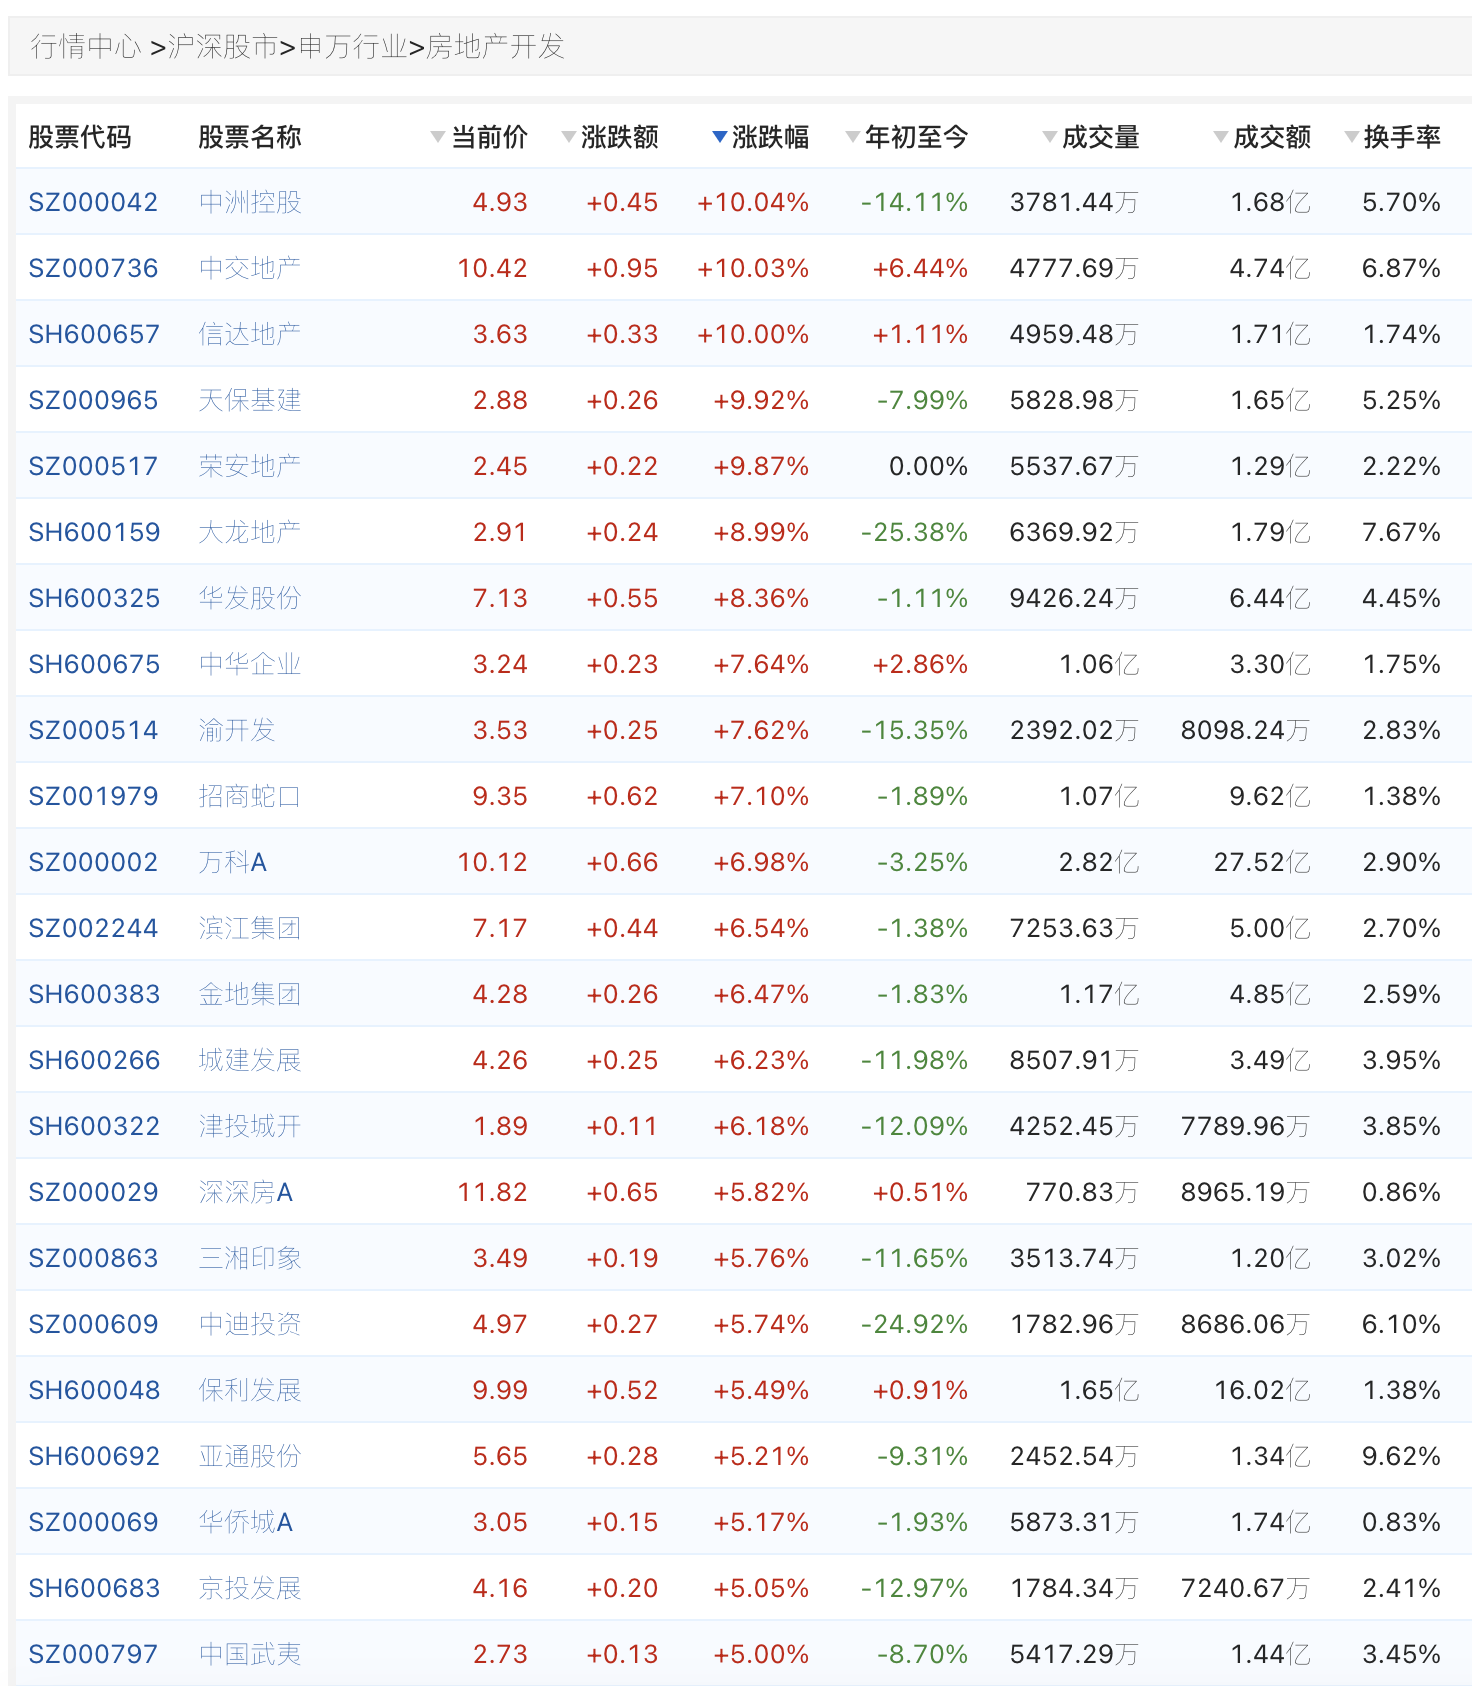Open stock code SH600683

coord(94,1588)
